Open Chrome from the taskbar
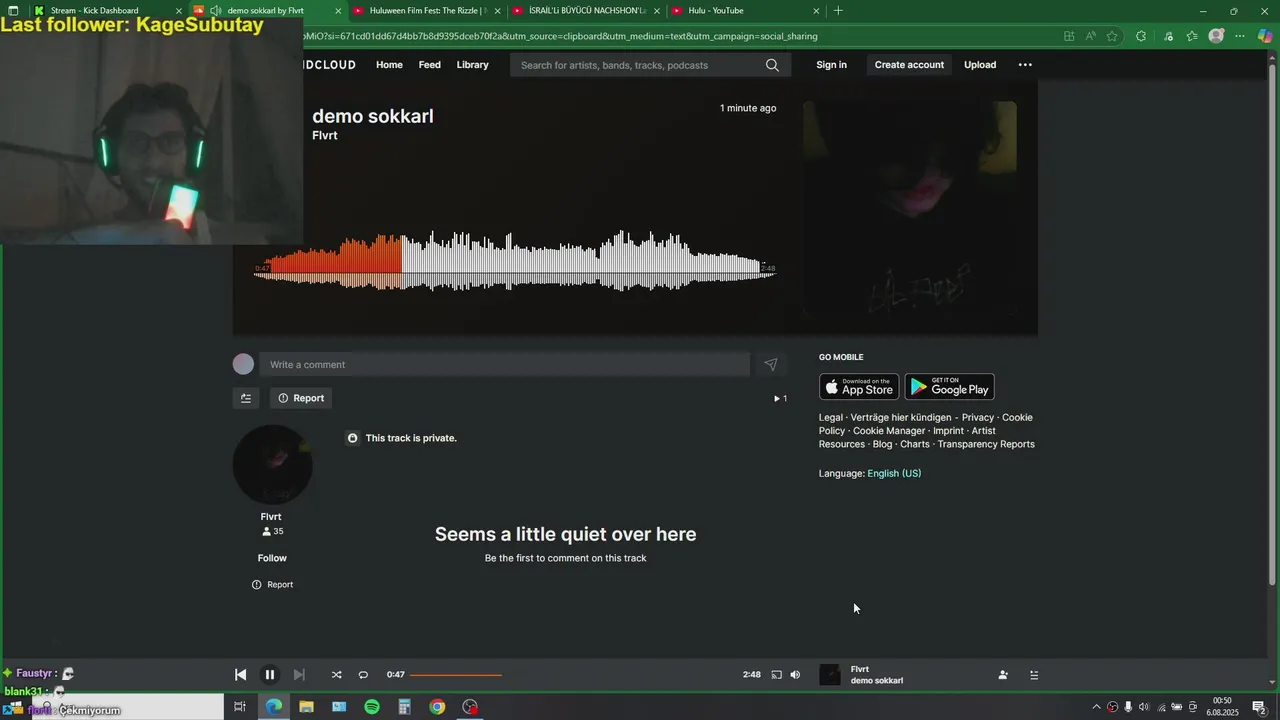 (437, 707)
